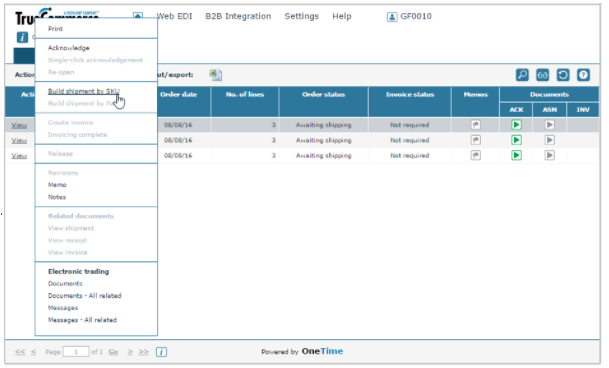Open the B2B Integration menu

coord(238,16)
